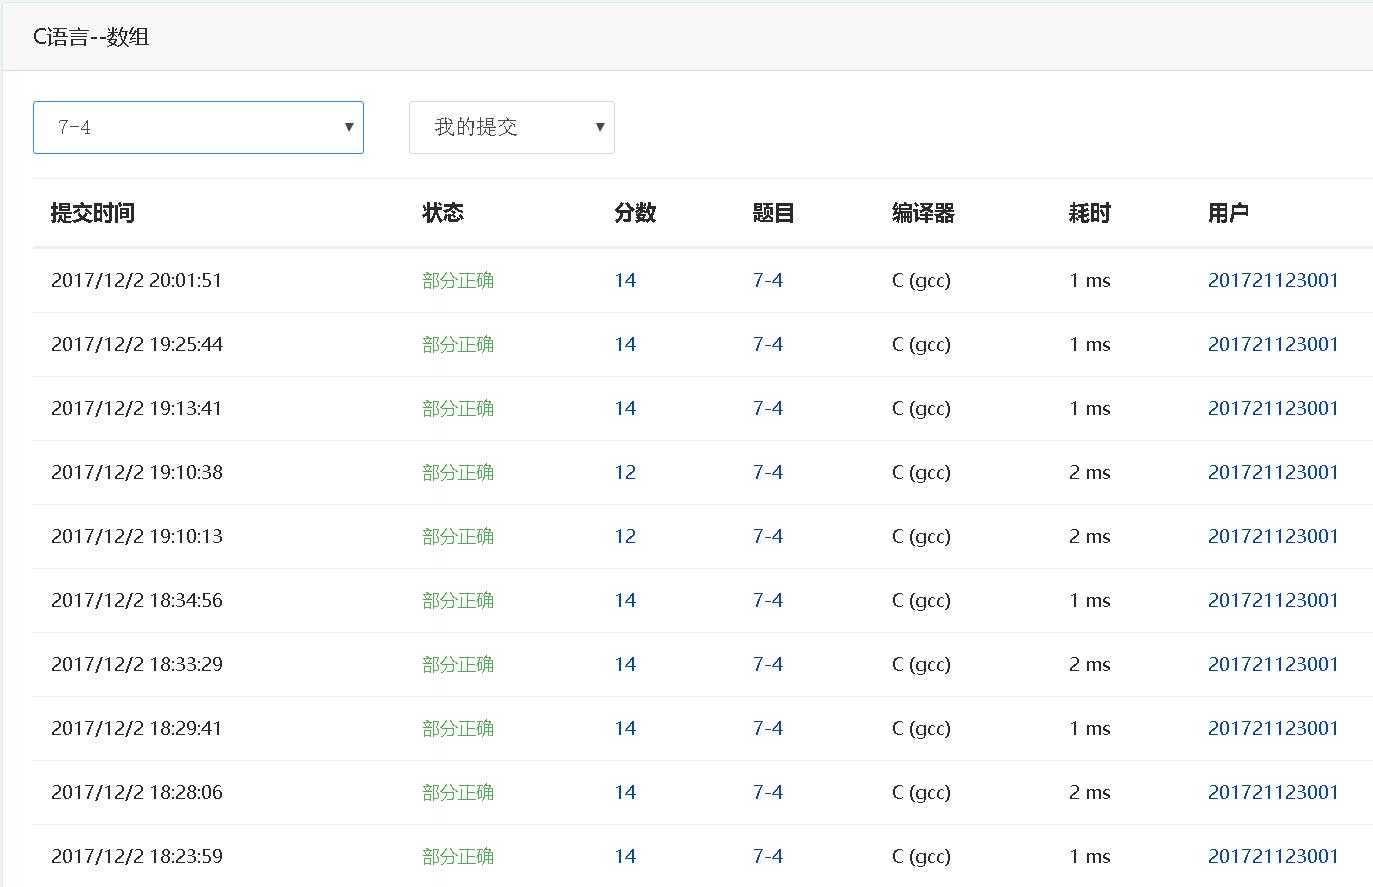Screen dimensions: 1373x887
Task: Open user 201721123001 in 18:23:59 row
Action: [x=1273, y=856]
